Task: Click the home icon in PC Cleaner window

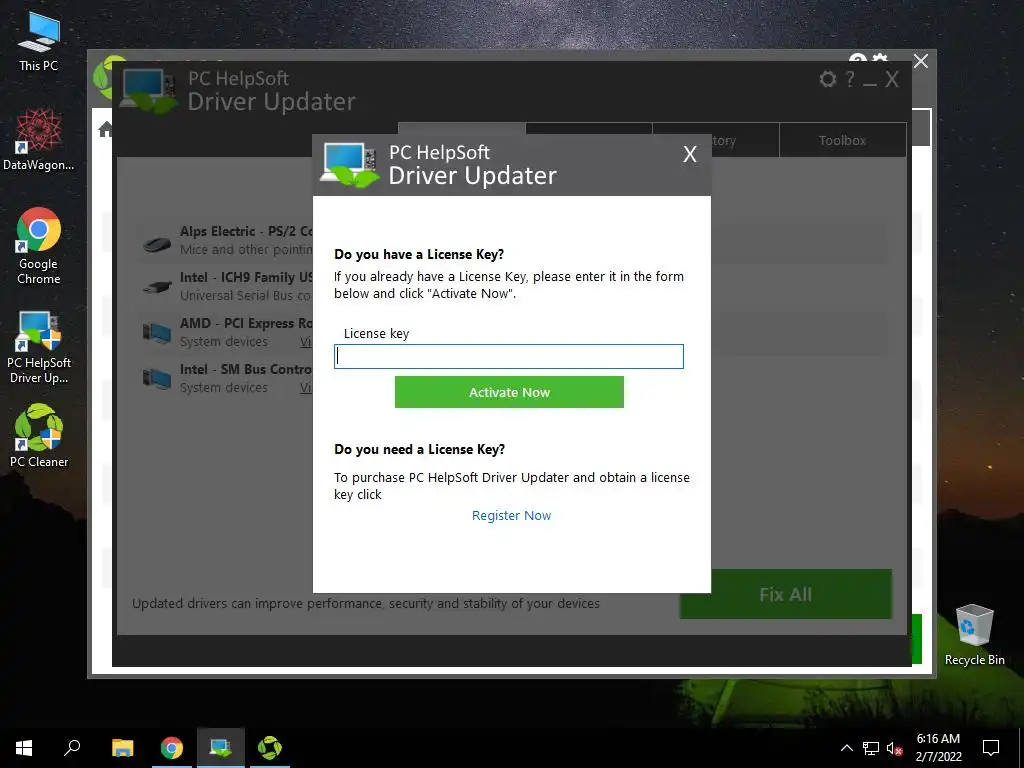Action: (104, 130)
